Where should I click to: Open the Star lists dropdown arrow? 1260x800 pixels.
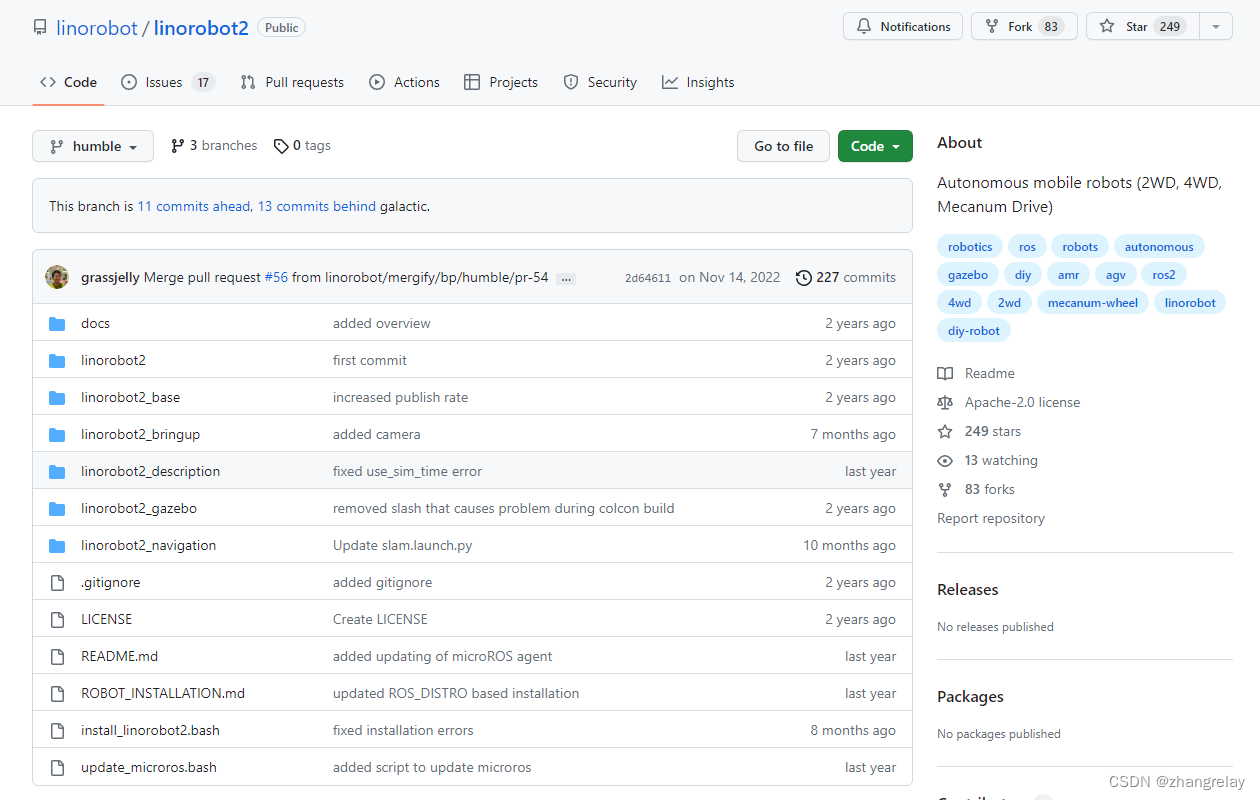(x=1216, y=27)
